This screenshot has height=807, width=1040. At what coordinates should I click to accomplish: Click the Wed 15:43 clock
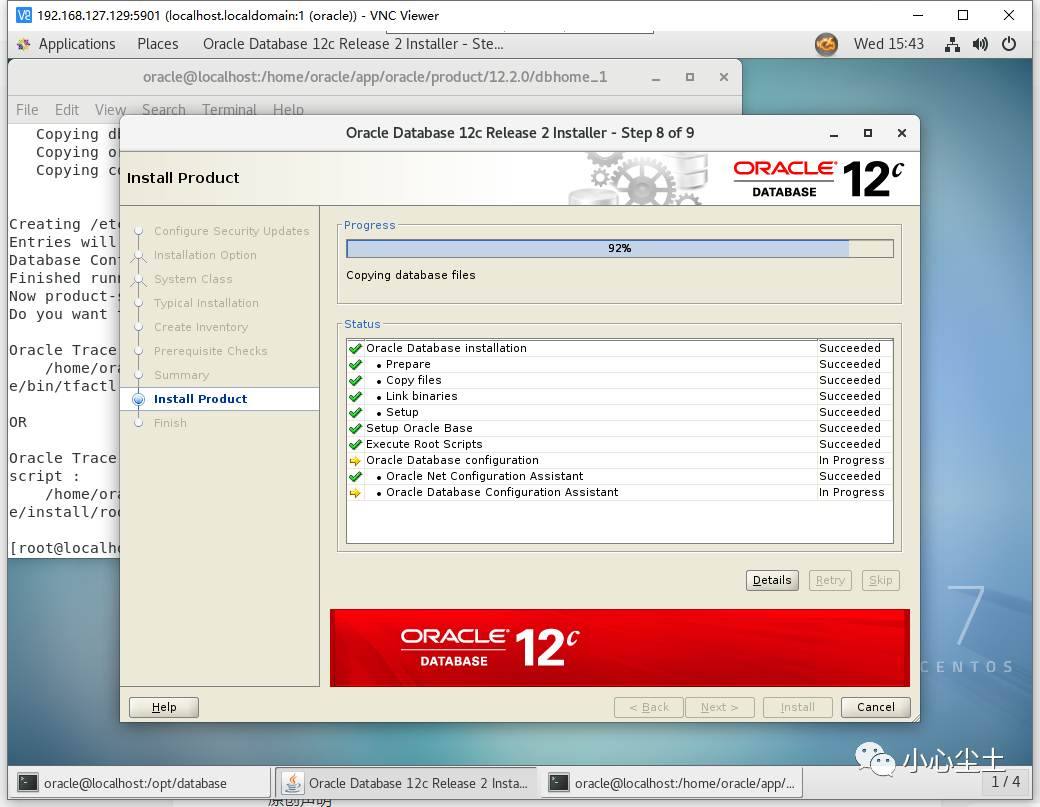click(x=888, y=44)
